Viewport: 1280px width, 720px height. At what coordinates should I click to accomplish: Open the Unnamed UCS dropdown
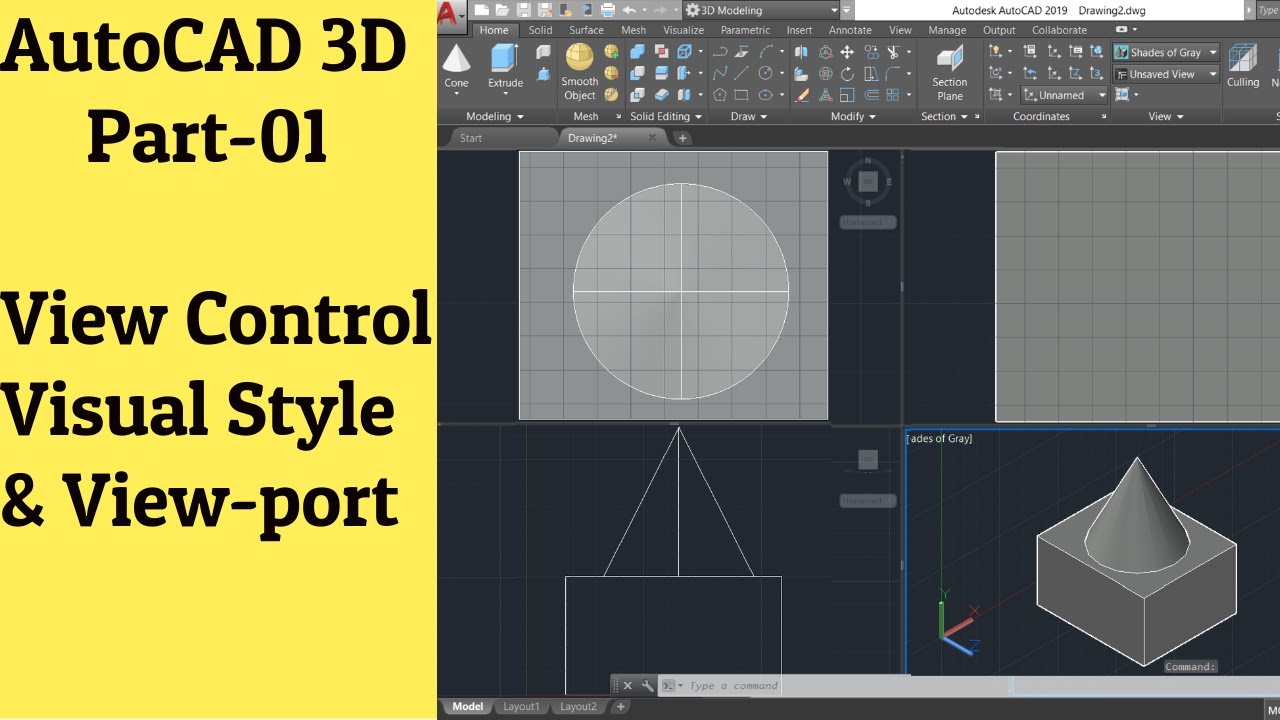pyautogui.click(x=1064, y=96)
